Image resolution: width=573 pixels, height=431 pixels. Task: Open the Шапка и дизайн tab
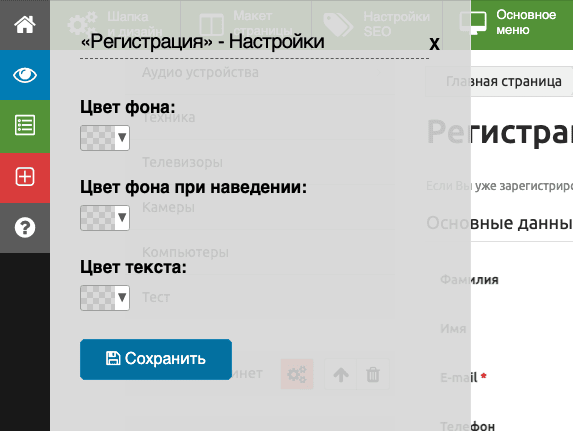pos(115,24)
